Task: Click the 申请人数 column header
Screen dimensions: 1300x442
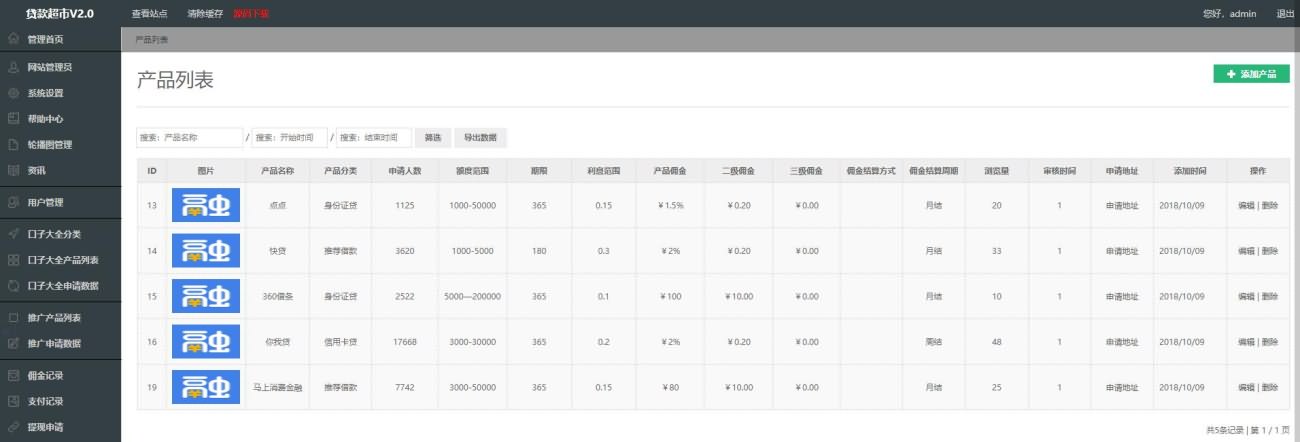Action: coord(405,171)
